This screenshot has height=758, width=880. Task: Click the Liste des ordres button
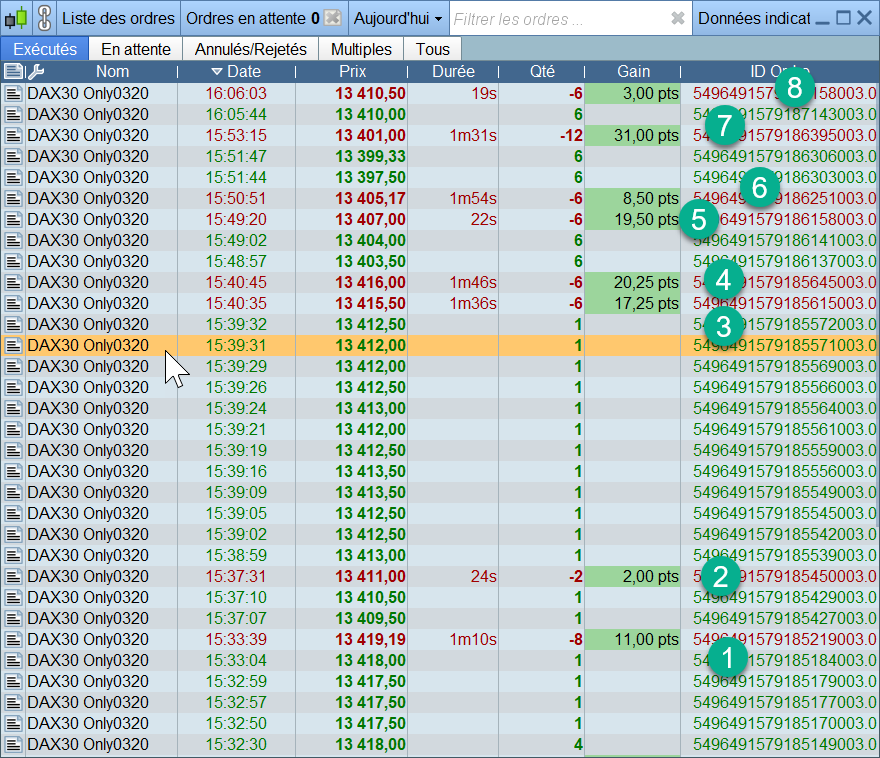[118, 19]
